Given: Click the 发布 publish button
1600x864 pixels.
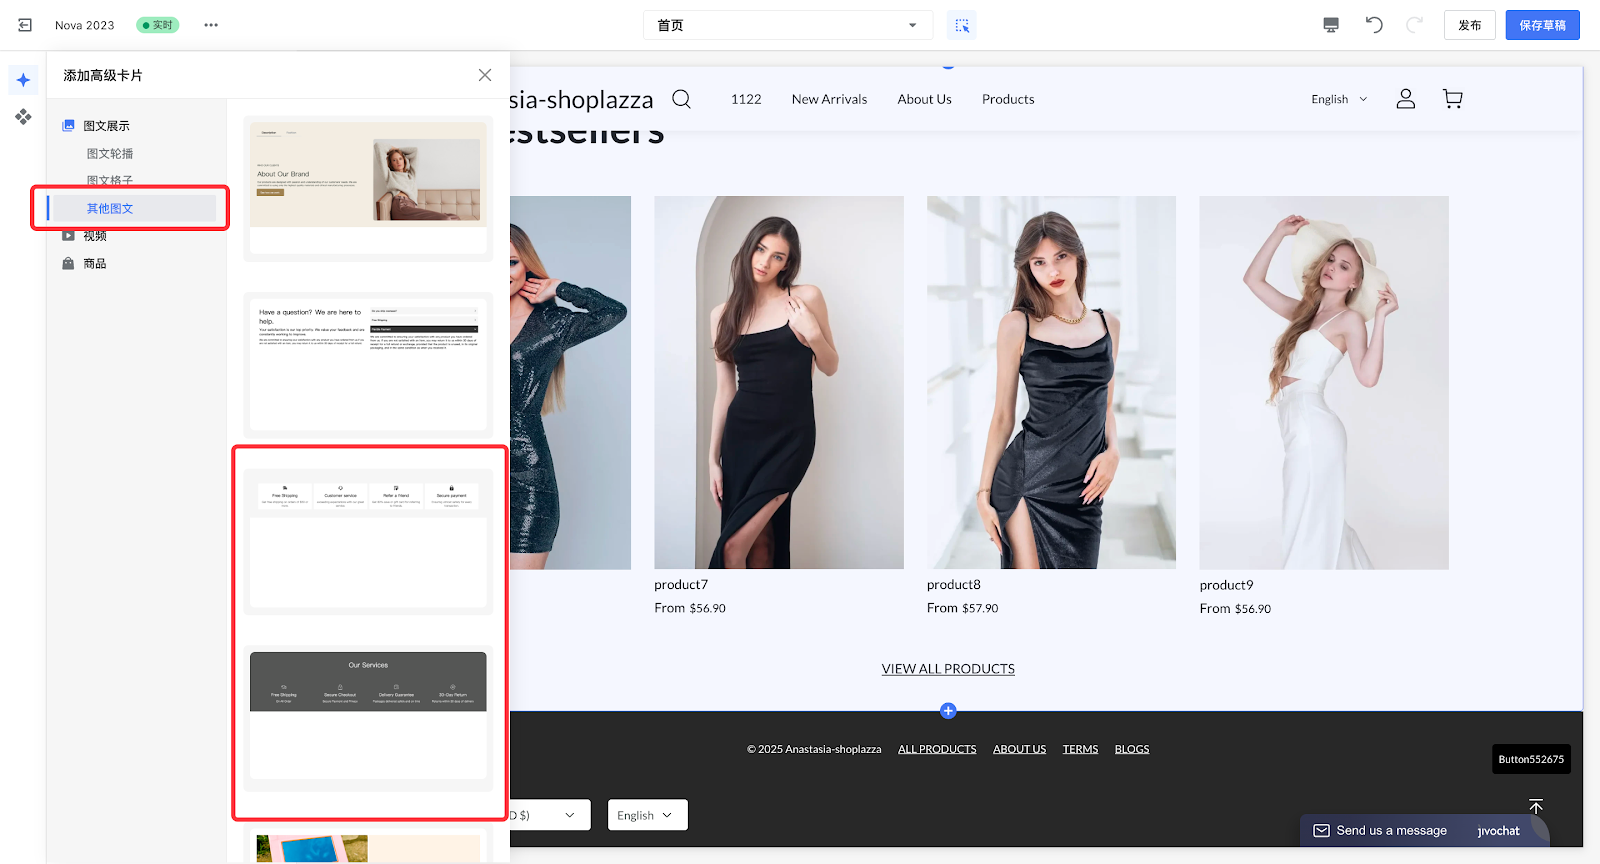Looking at the screenshot, I should click(1469, 25).
